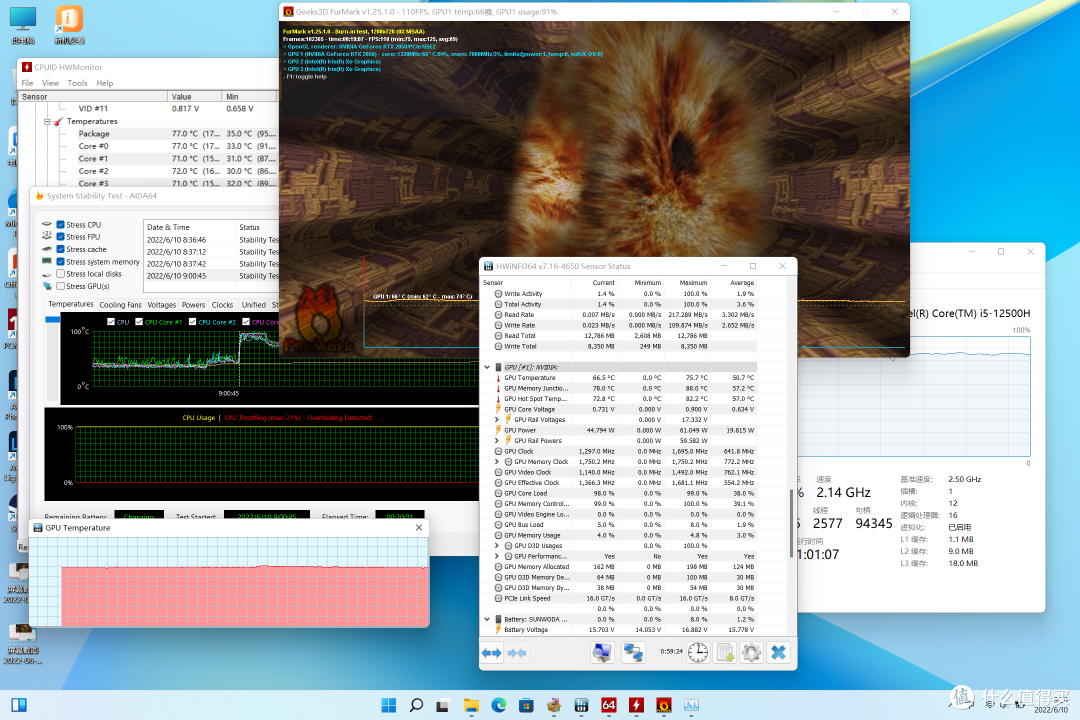Screen dimensions: 1080x720
Task: Close the GPU Temperature graph window
Action: [419, 528]
